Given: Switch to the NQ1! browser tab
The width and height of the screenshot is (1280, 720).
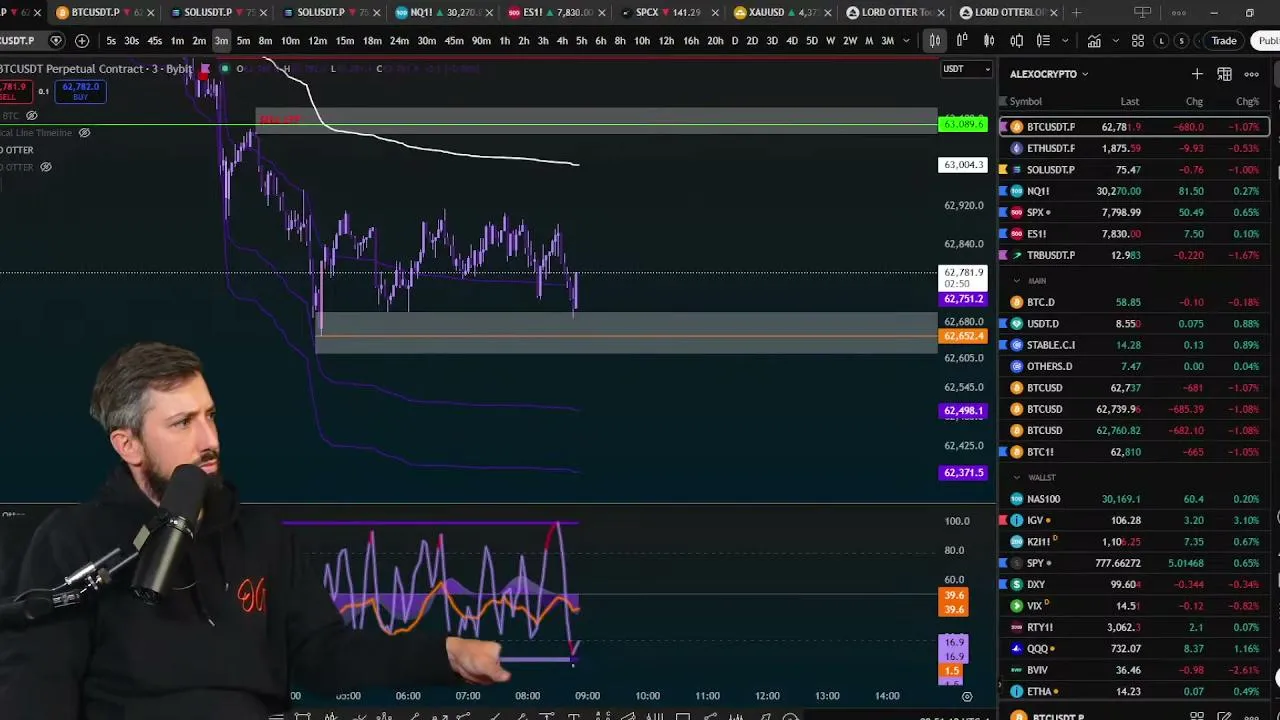Looking at the screenshot, I should [x=445, y=13].
